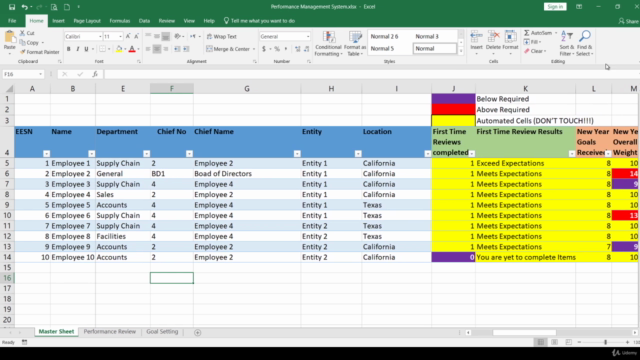Toggle bold formatting
640x360 pixels.
point(69,49)
